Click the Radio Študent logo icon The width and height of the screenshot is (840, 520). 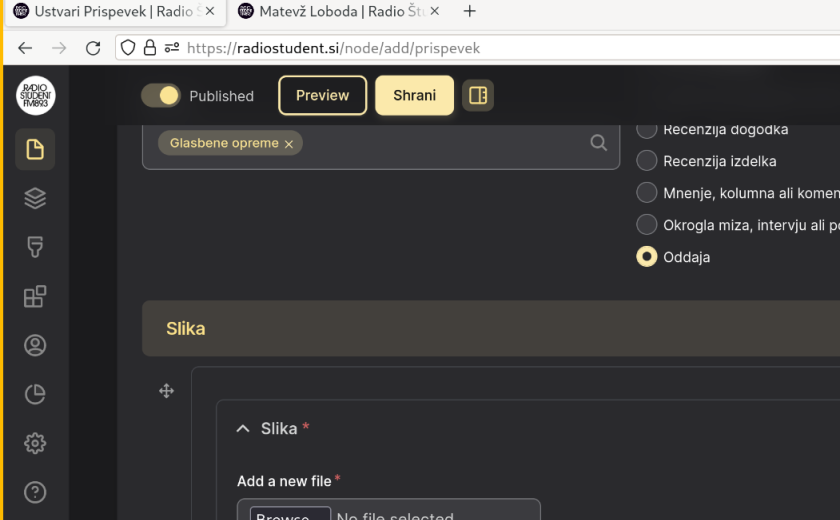[x=35, y=96]
